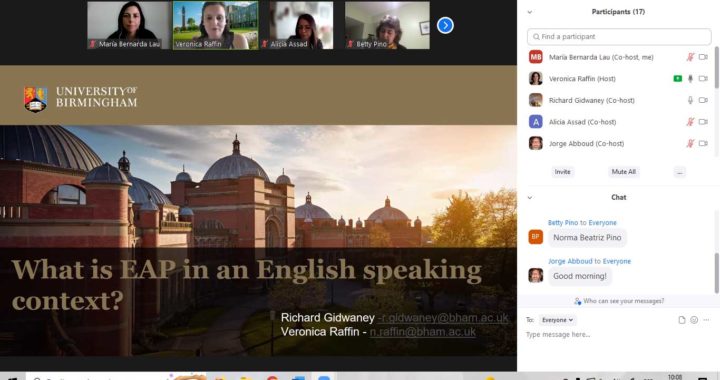
Task: Click the green screen-share icon beside Veronica Raffin
Action: pyautogui.click(x=677, y=78)
